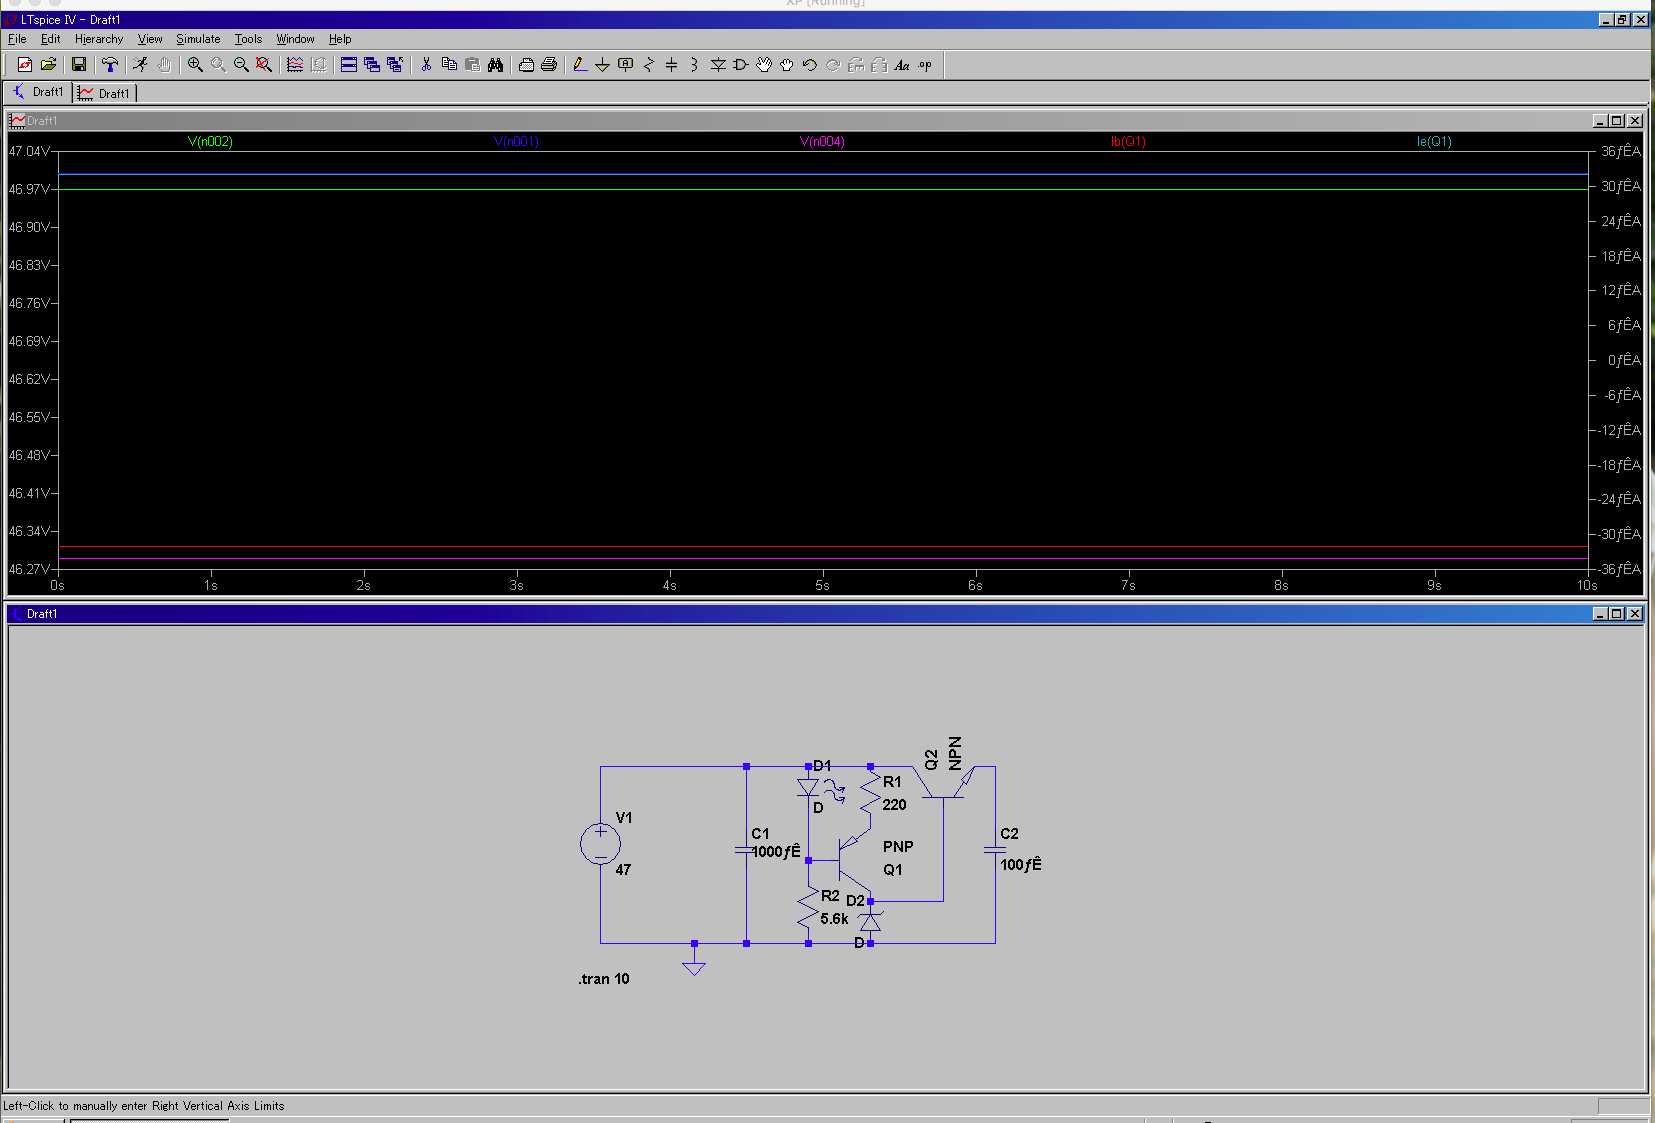Select the Text Aa tool
Viewport: 1655px width, 1123px height.
(x=902, y=65)
